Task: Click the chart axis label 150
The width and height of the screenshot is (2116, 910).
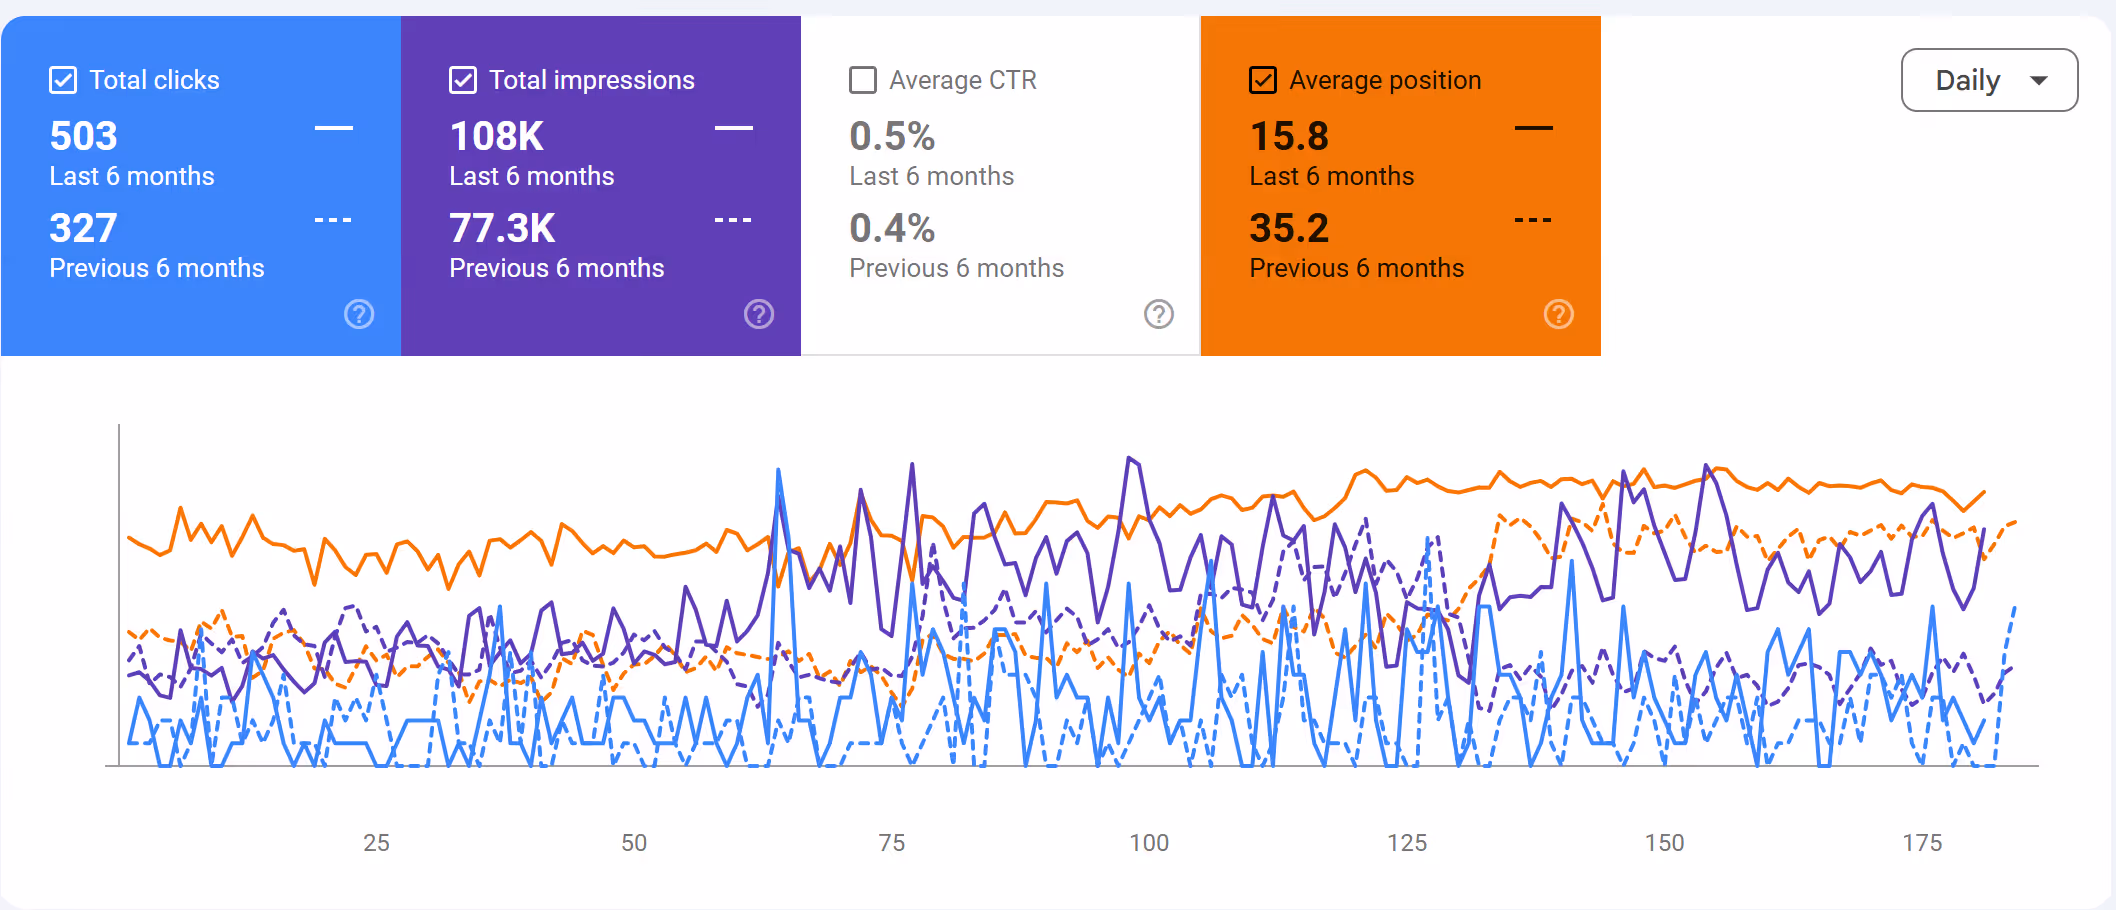Action: [x=1665, y=843]
